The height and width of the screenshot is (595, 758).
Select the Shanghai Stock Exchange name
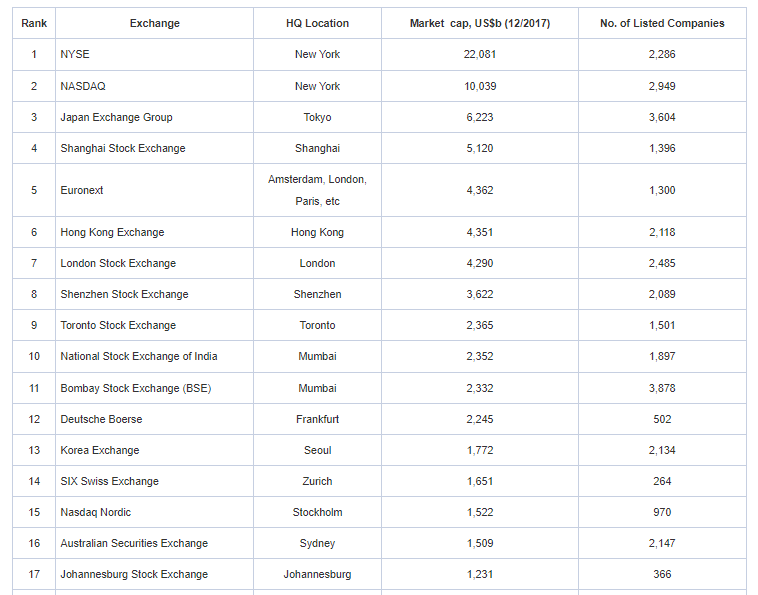click(x=123, y=148)
